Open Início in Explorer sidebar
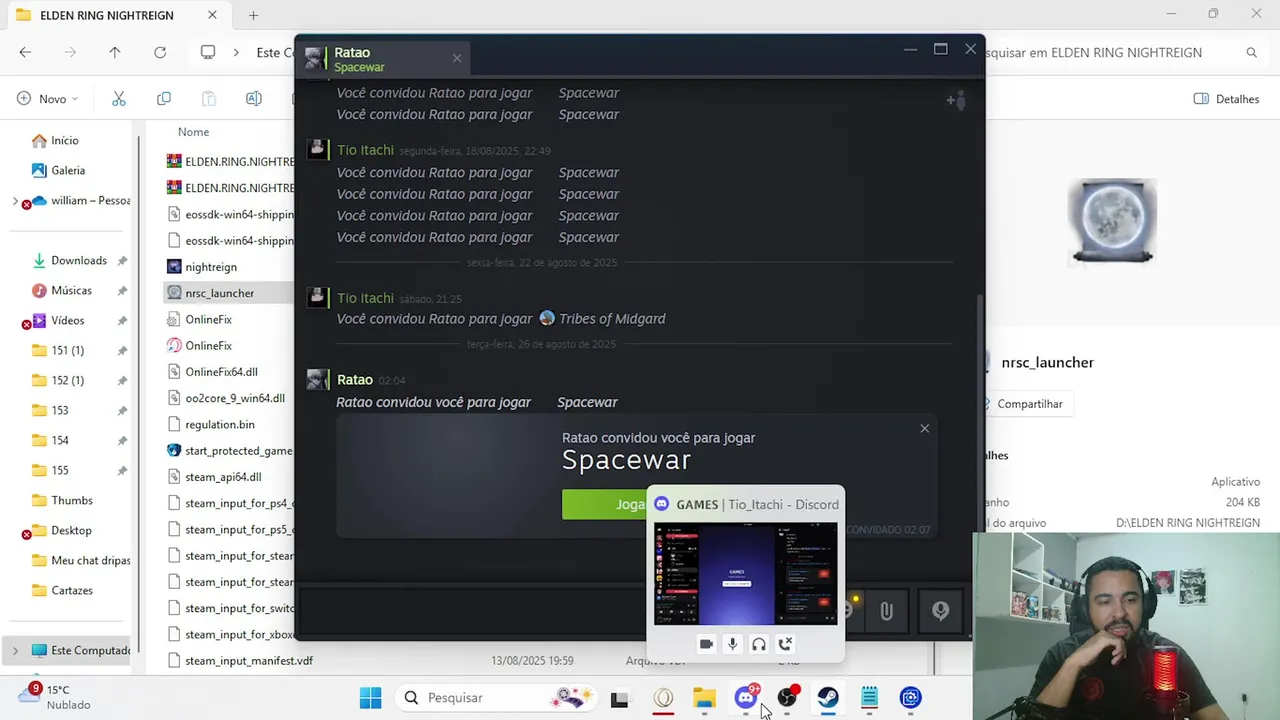 click(64, 140)
